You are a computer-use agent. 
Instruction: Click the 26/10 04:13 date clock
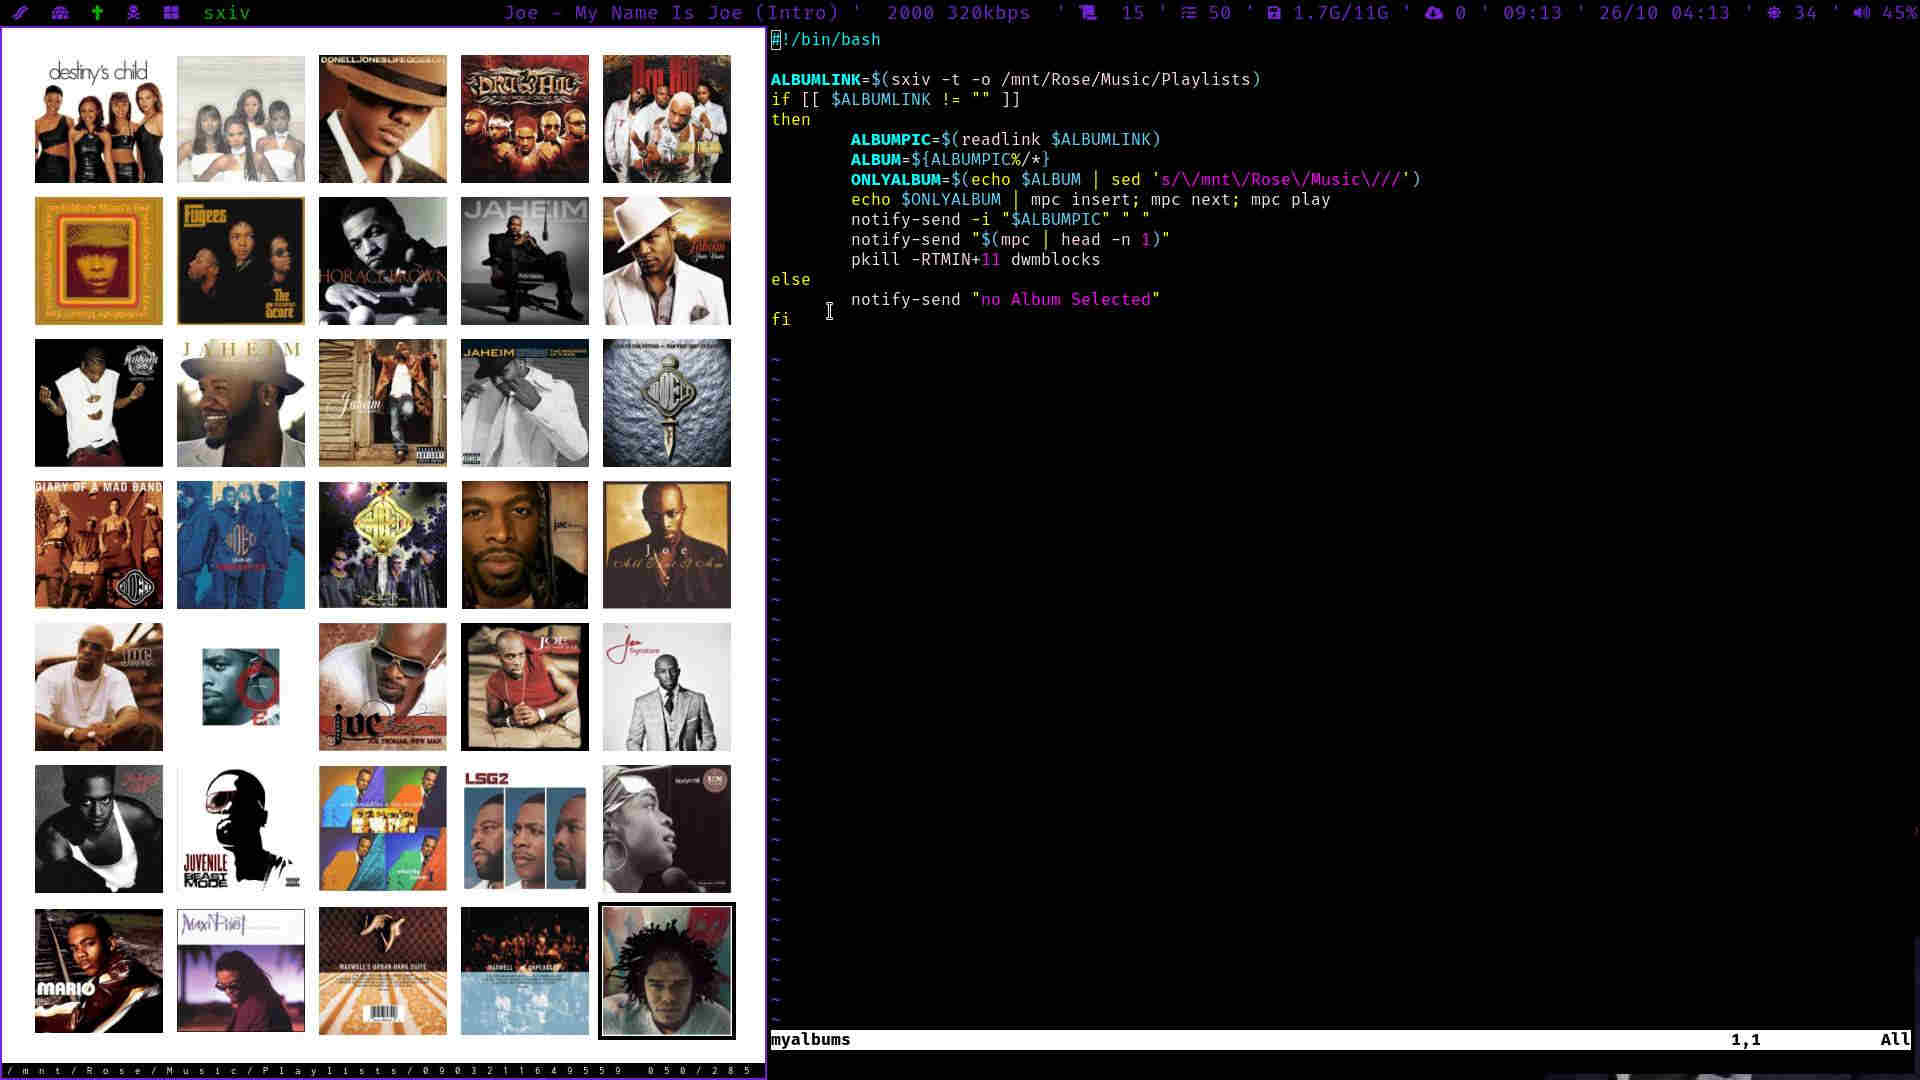pyautogui.click(x=1664, y=13)
